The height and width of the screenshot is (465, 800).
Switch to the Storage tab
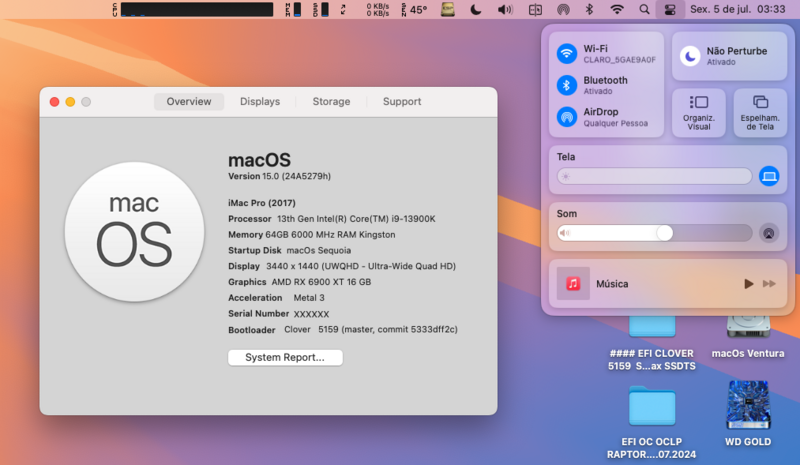tap(331, 101)
